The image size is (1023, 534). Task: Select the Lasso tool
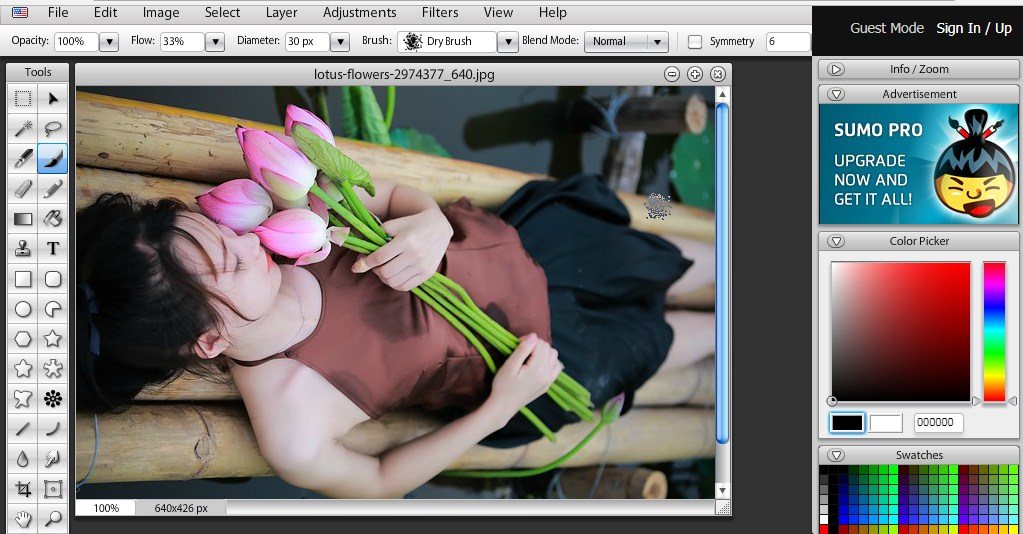click(53, 128)
